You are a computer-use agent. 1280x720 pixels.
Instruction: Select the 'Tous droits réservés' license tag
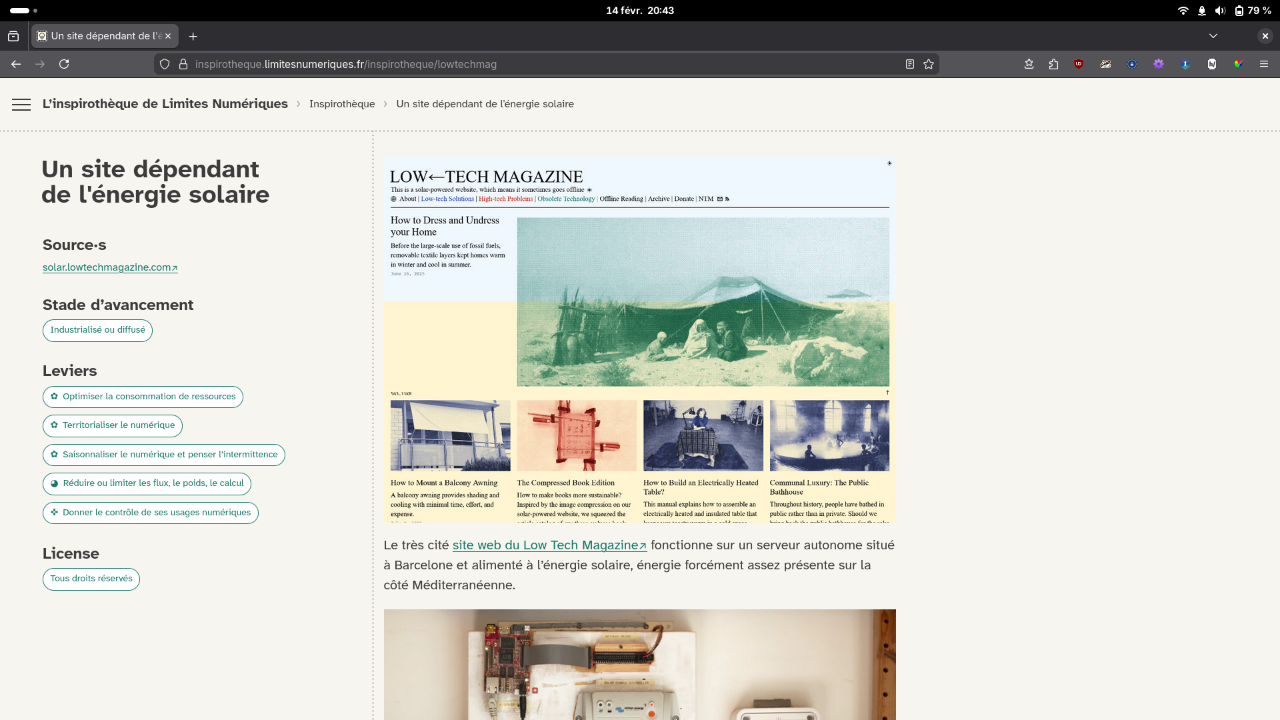[x=91, y=579]
